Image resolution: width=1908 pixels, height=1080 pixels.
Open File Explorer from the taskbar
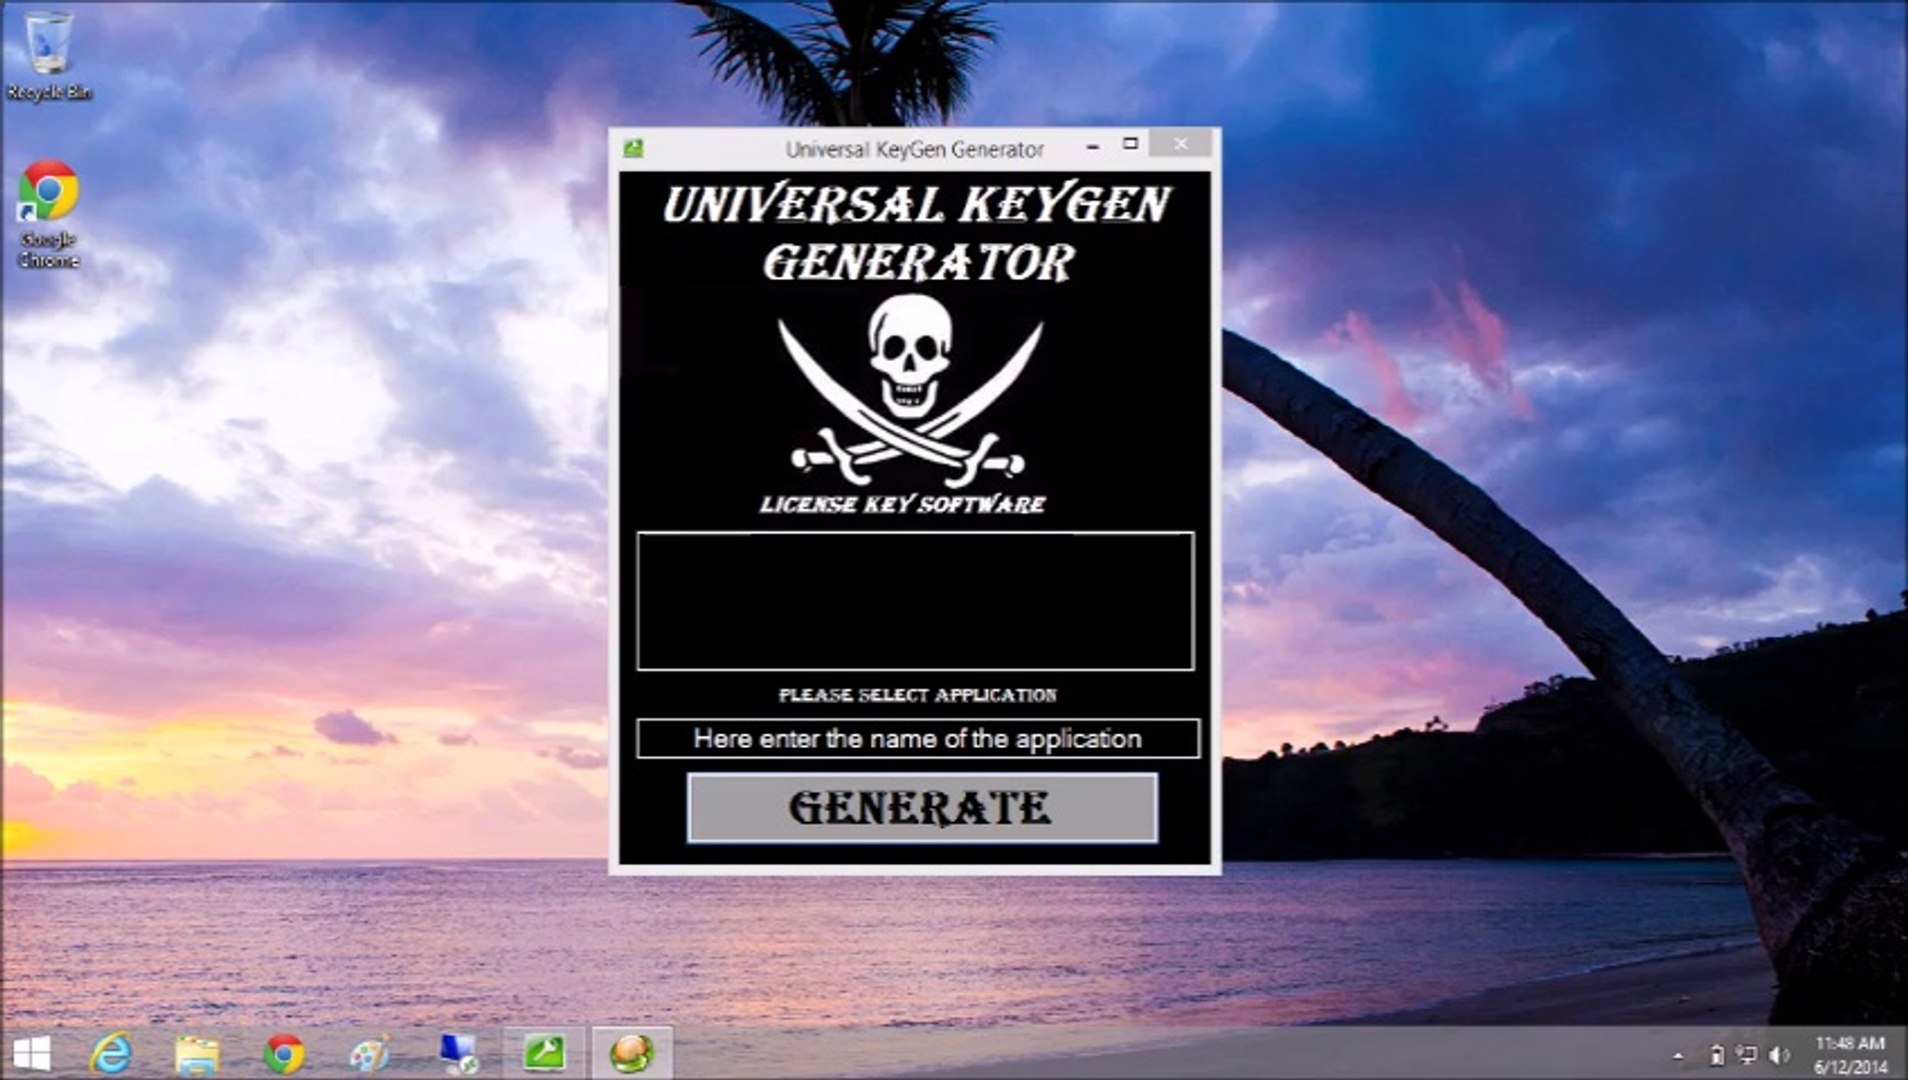[197, 1054]
